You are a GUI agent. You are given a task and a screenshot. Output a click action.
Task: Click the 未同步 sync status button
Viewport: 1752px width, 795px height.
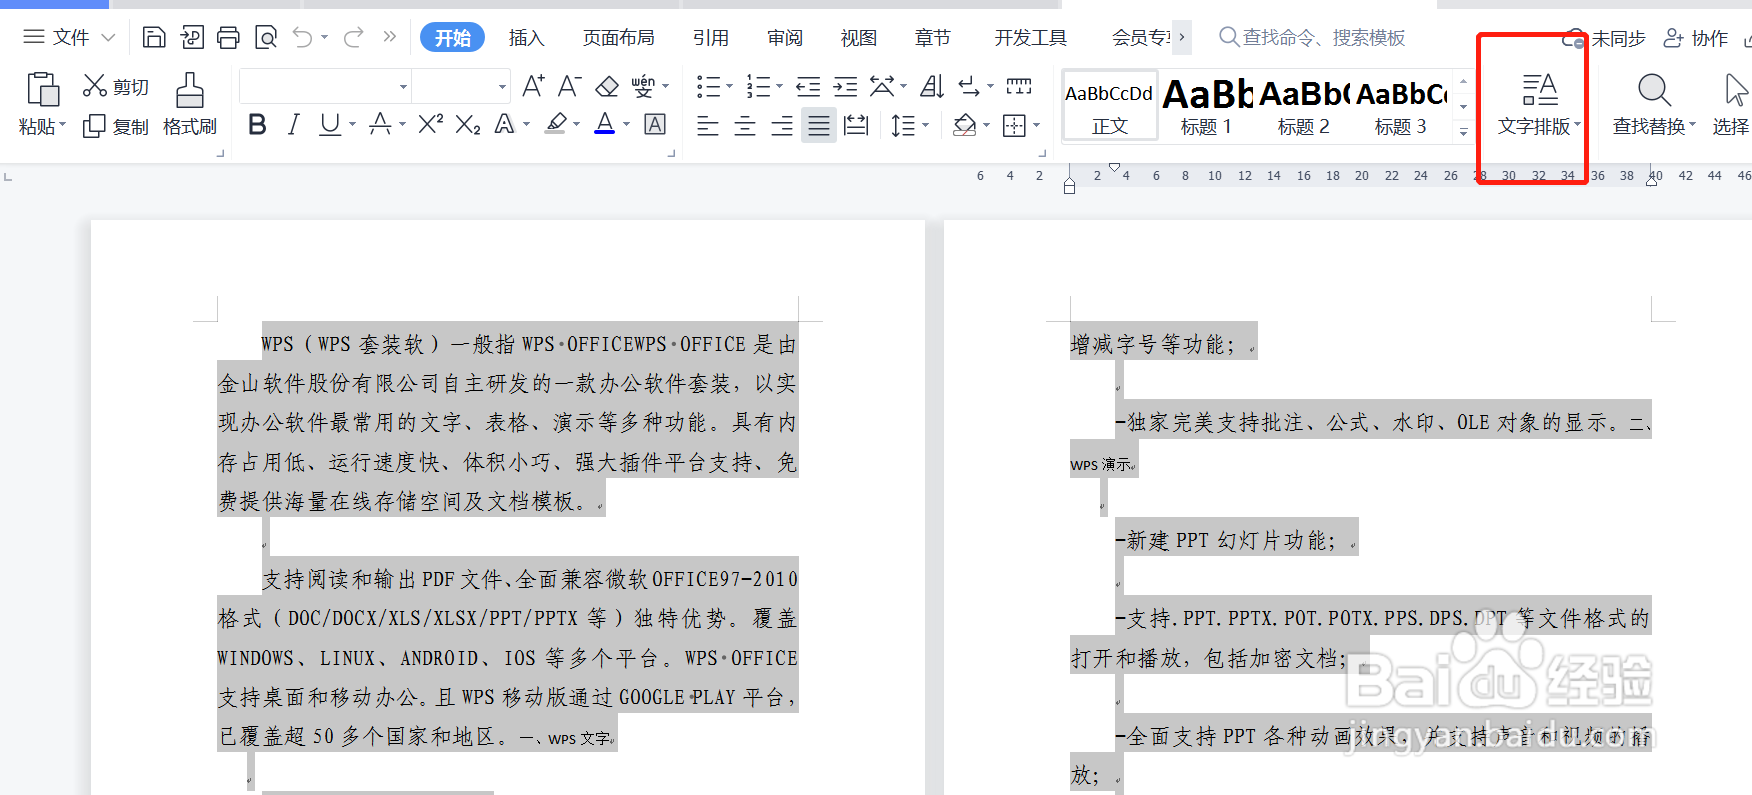(1604, 39)
